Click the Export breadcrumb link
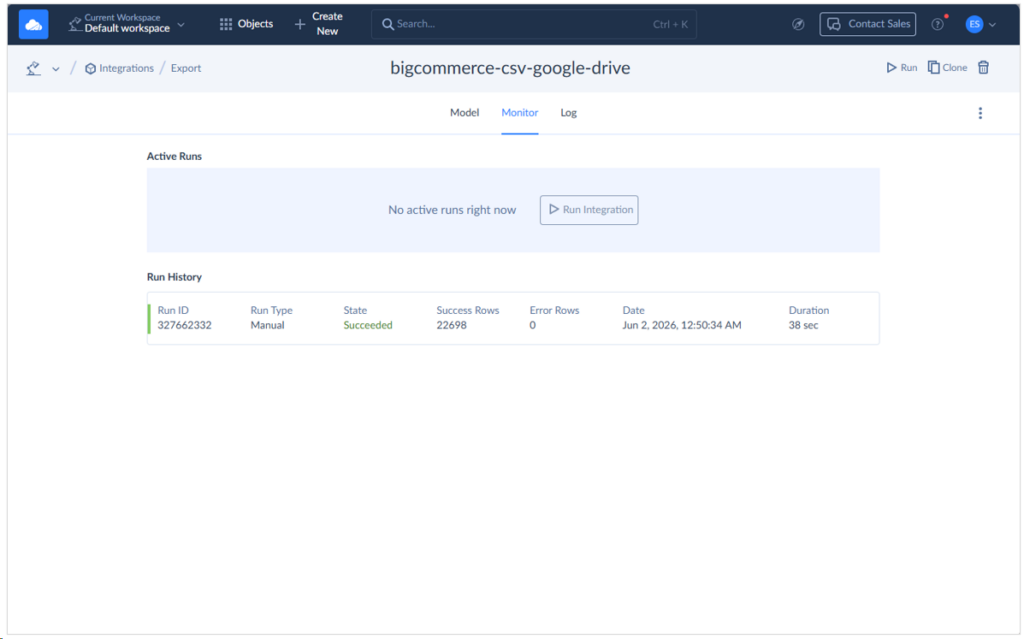The height and width of the screenshot is (639, 1024). click(x=186, y=68)
